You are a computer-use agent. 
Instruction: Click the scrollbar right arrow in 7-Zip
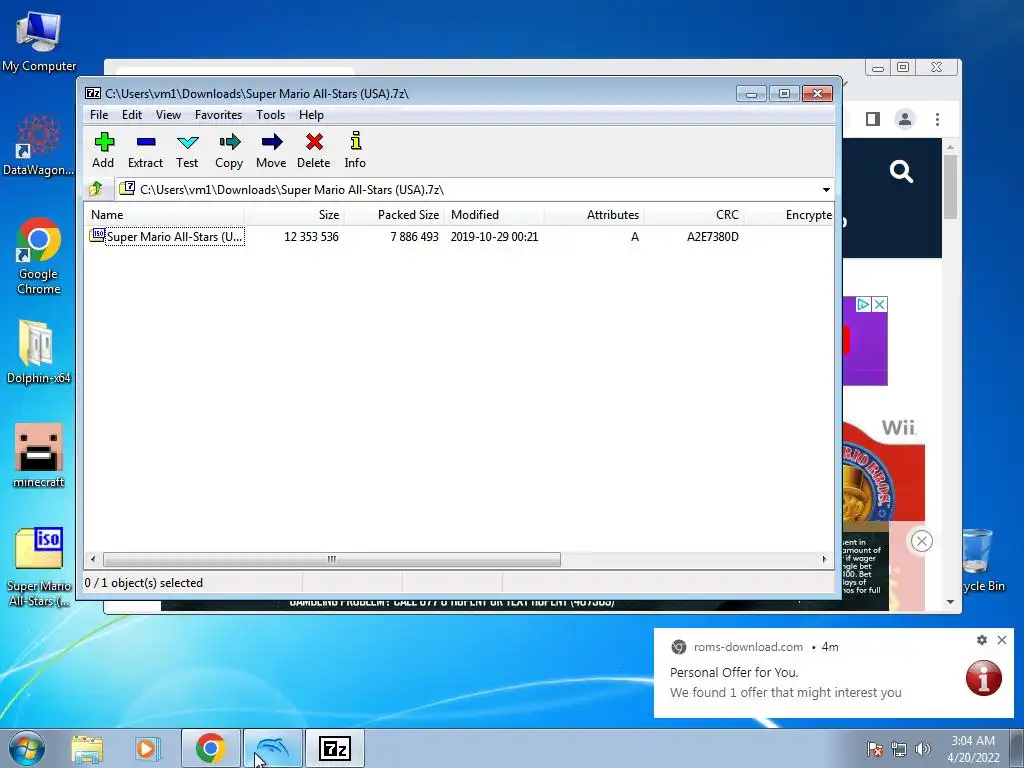coord(824,559)
